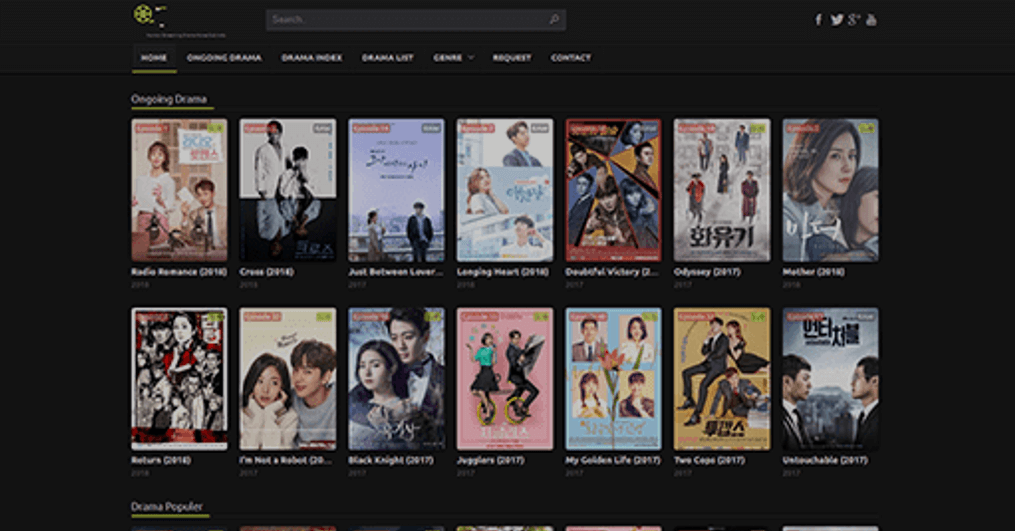The width and height of the screenshot is (1015, 531).
Task: Open the Request menu item
Action: pyautogui.click(x=511, y=58)
